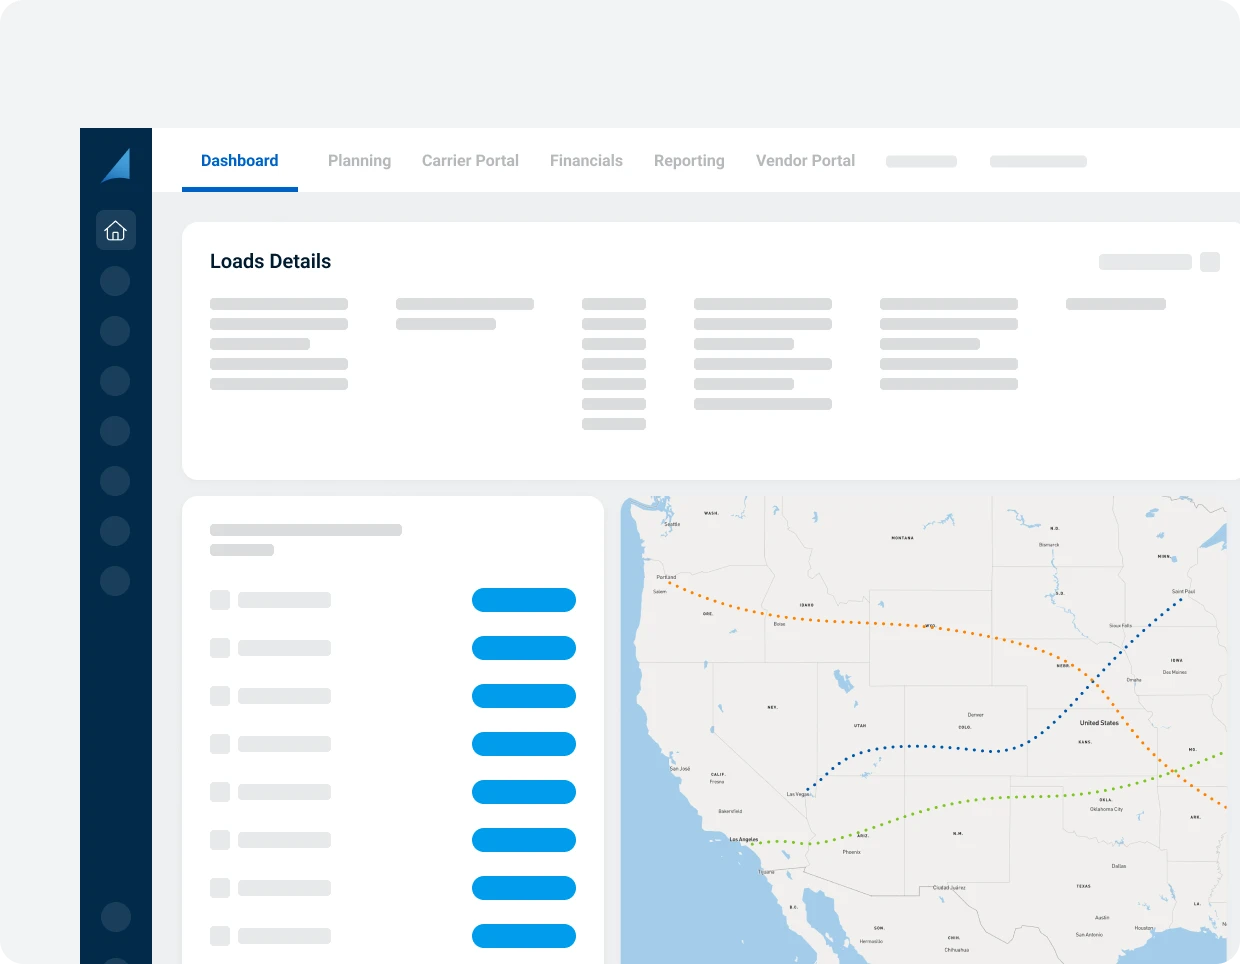Click the blue pill button in the third row
Screen dimensions: 1240x964
[524, 696]
